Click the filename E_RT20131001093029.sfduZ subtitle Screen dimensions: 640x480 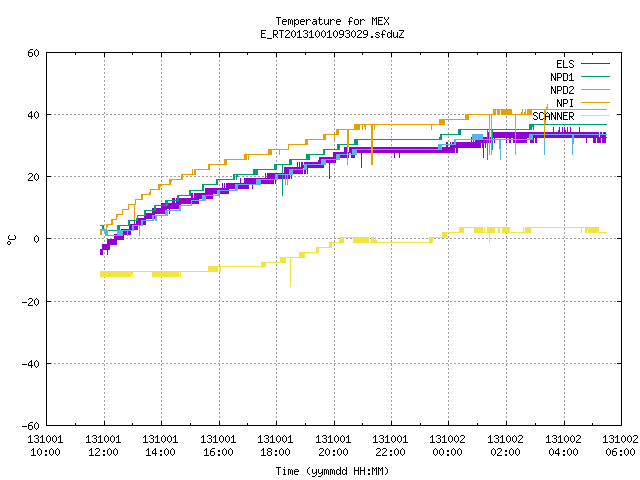click(332, 34)
